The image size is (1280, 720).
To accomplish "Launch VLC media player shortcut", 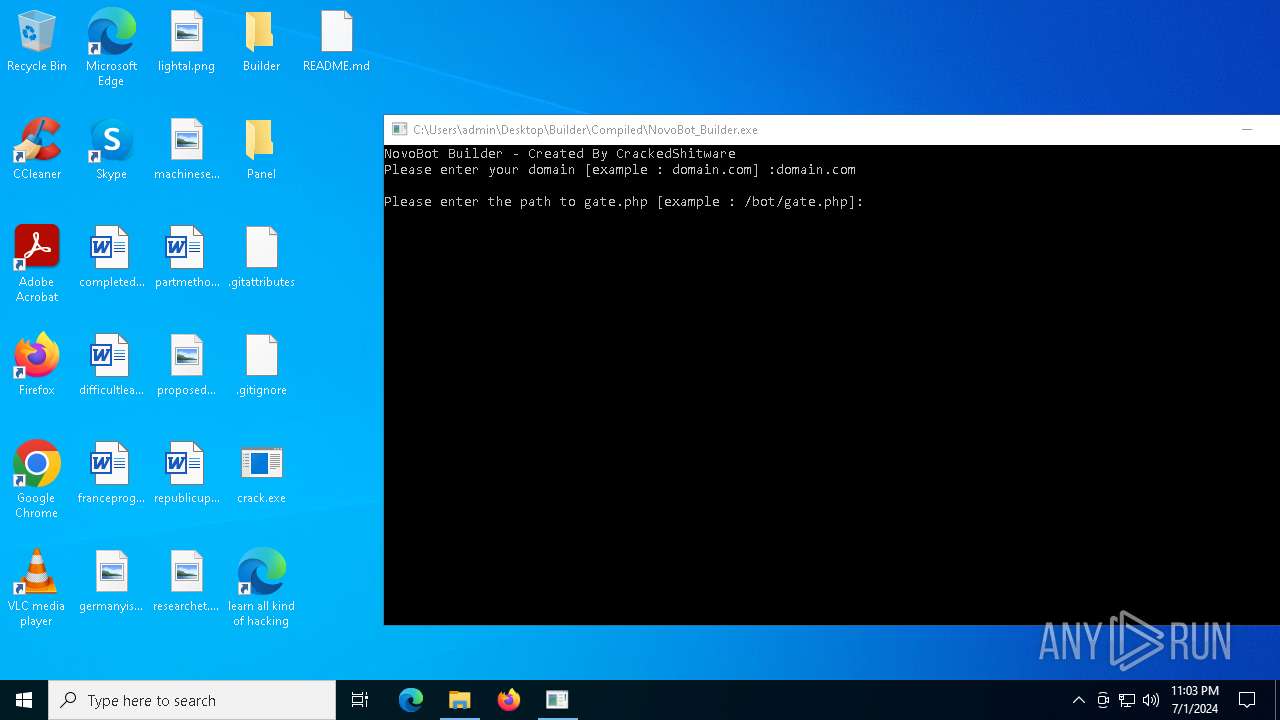I will coord(37,588).
